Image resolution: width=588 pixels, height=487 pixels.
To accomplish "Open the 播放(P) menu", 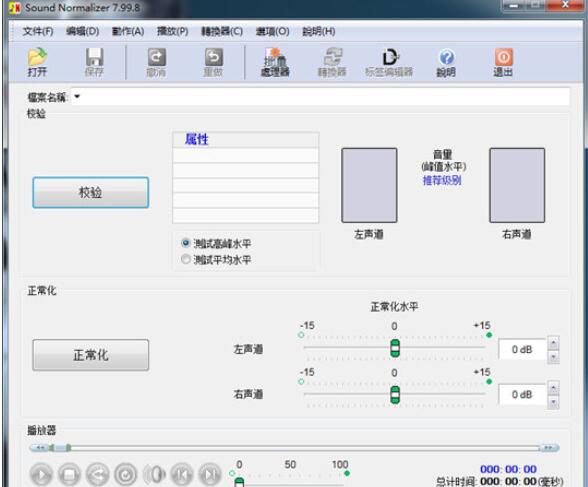I will coord(172,31).
